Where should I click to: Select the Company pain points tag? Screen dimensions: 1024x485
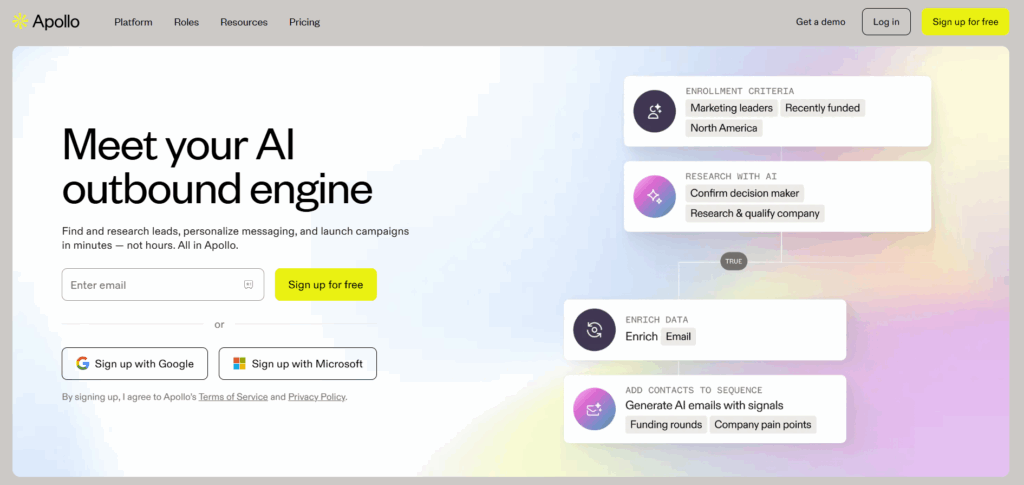pyautogui.click(x=763, y=425)
